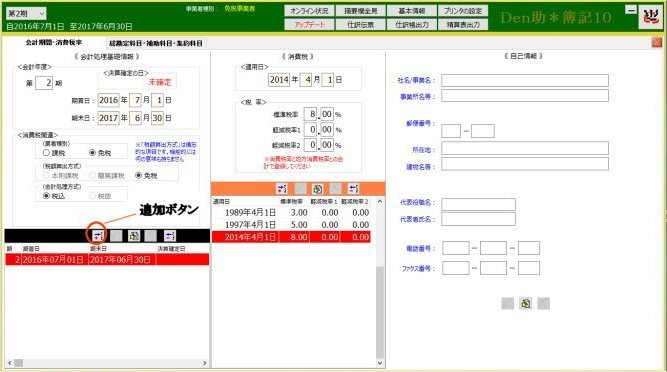Click the start date year field 2016
Image resolution: width=667 pixels, height=372 pixels.
tap(108, 100)
